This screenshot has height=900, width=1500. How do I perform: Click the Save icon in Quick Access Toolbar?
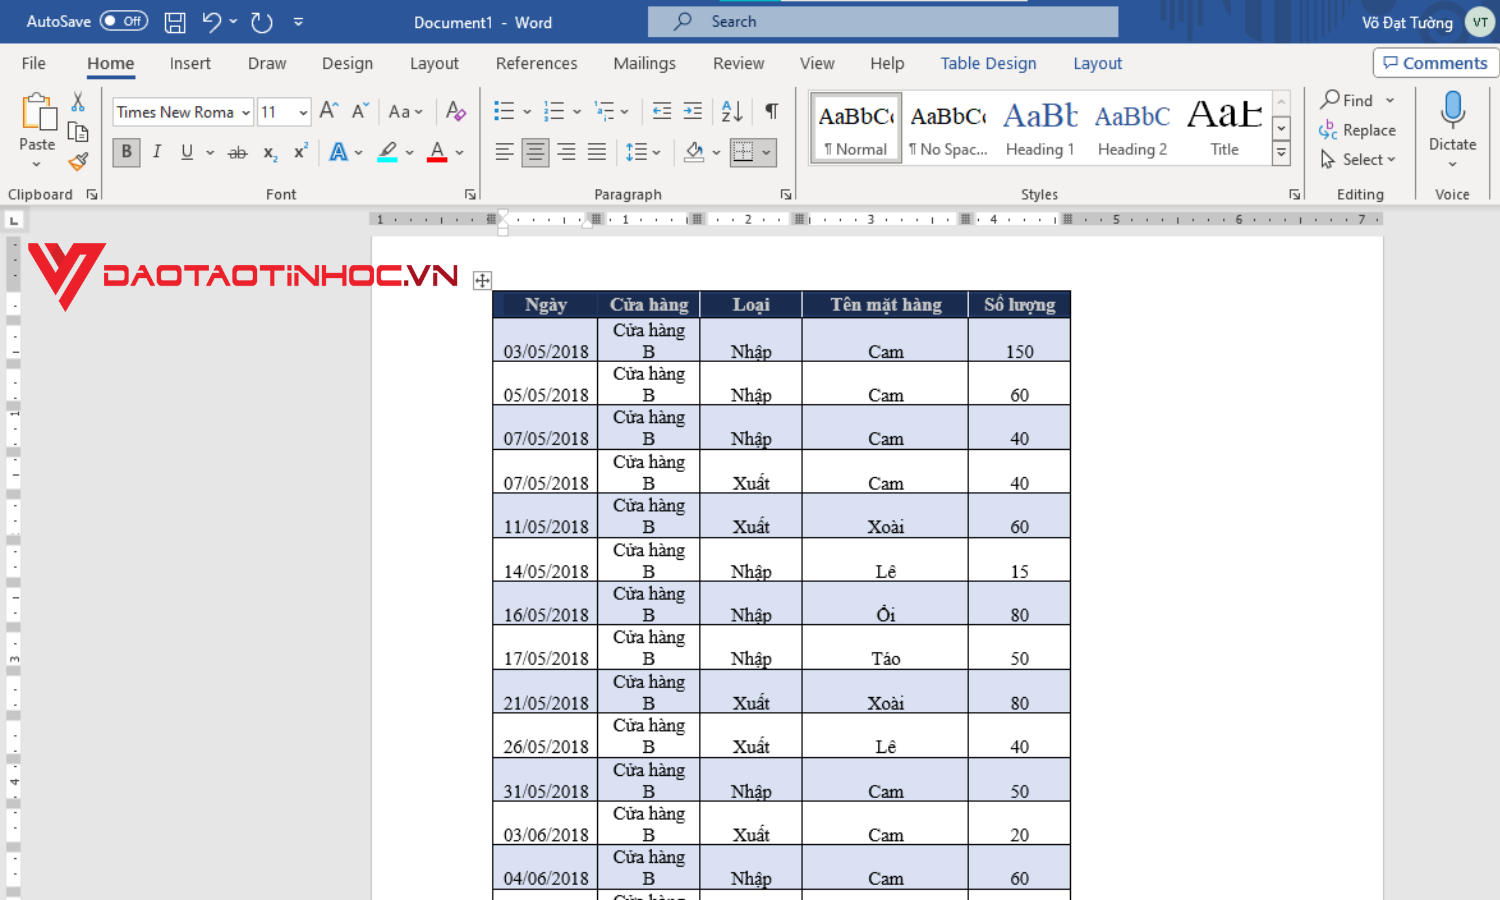click(x=174, y=22)
